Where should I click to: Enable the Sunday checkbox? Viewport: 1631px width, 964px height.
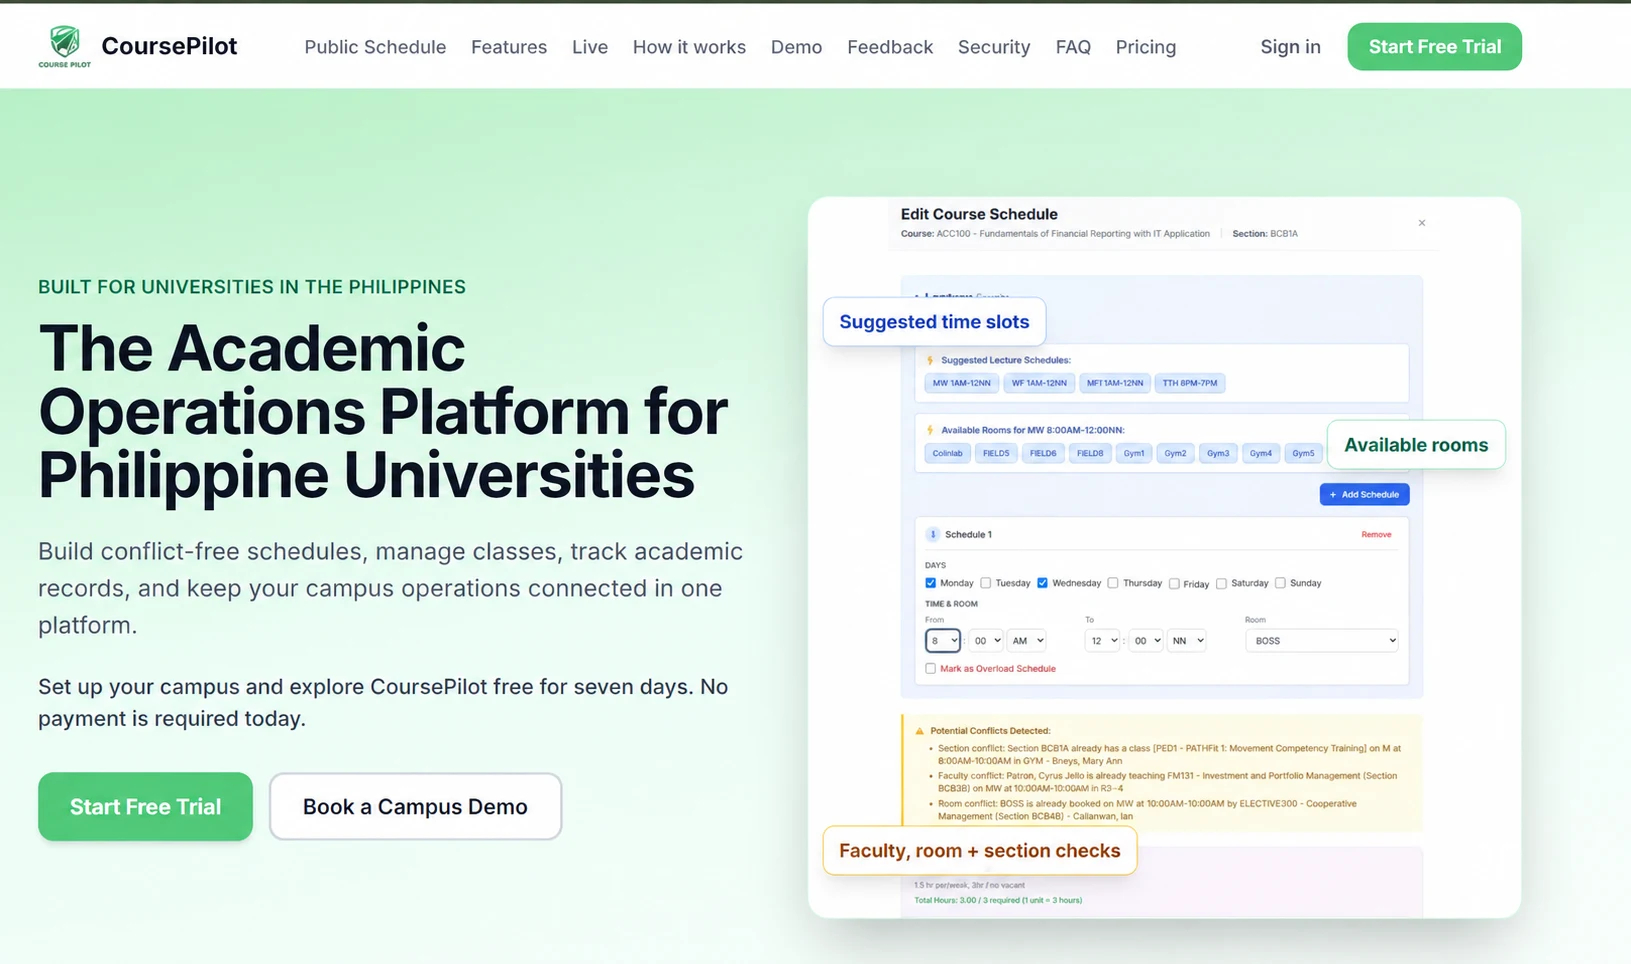pyautogui.click(x=1280, y=583)
